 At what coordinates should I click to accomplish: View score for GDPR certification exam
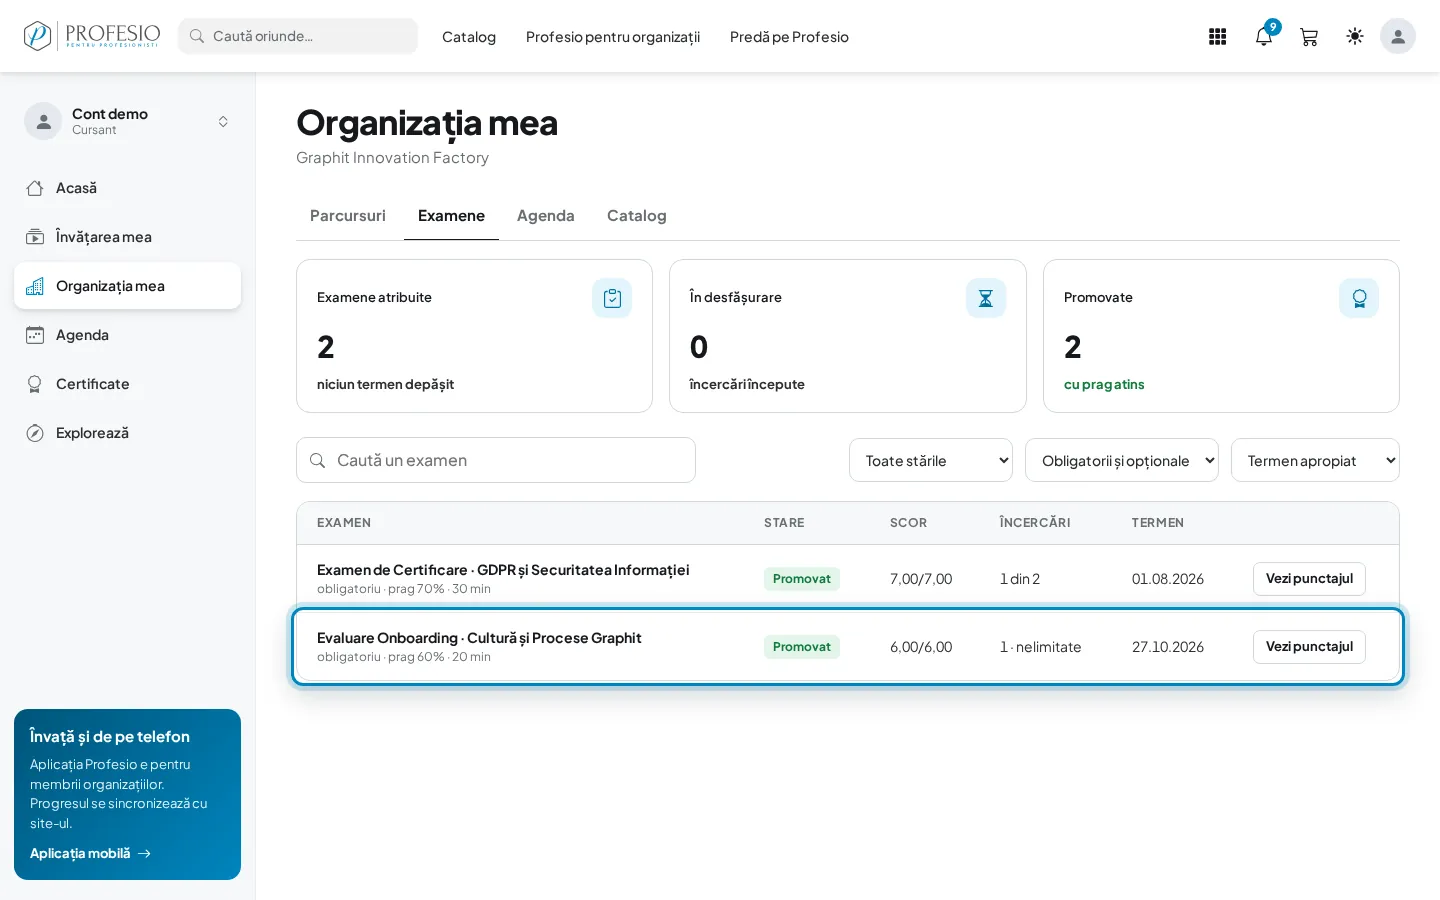click(x=1309, y=579)
